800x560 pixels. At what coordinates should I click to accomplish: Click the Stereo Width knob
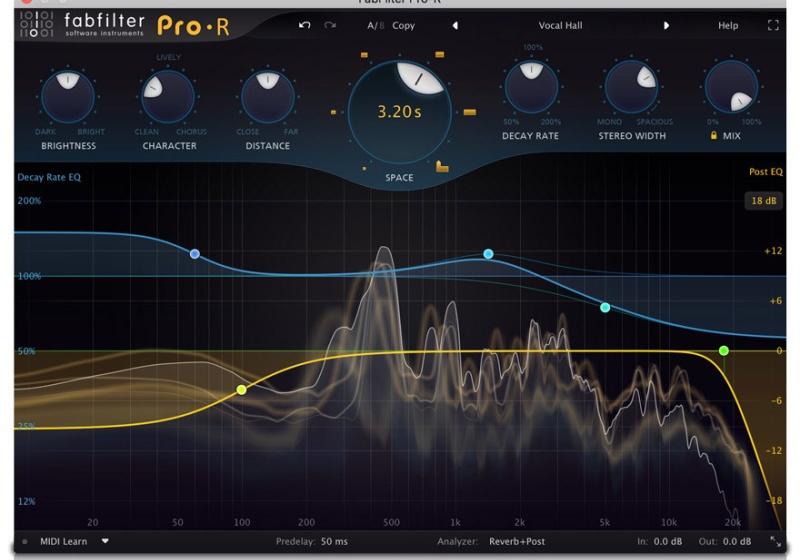point(632,87)
